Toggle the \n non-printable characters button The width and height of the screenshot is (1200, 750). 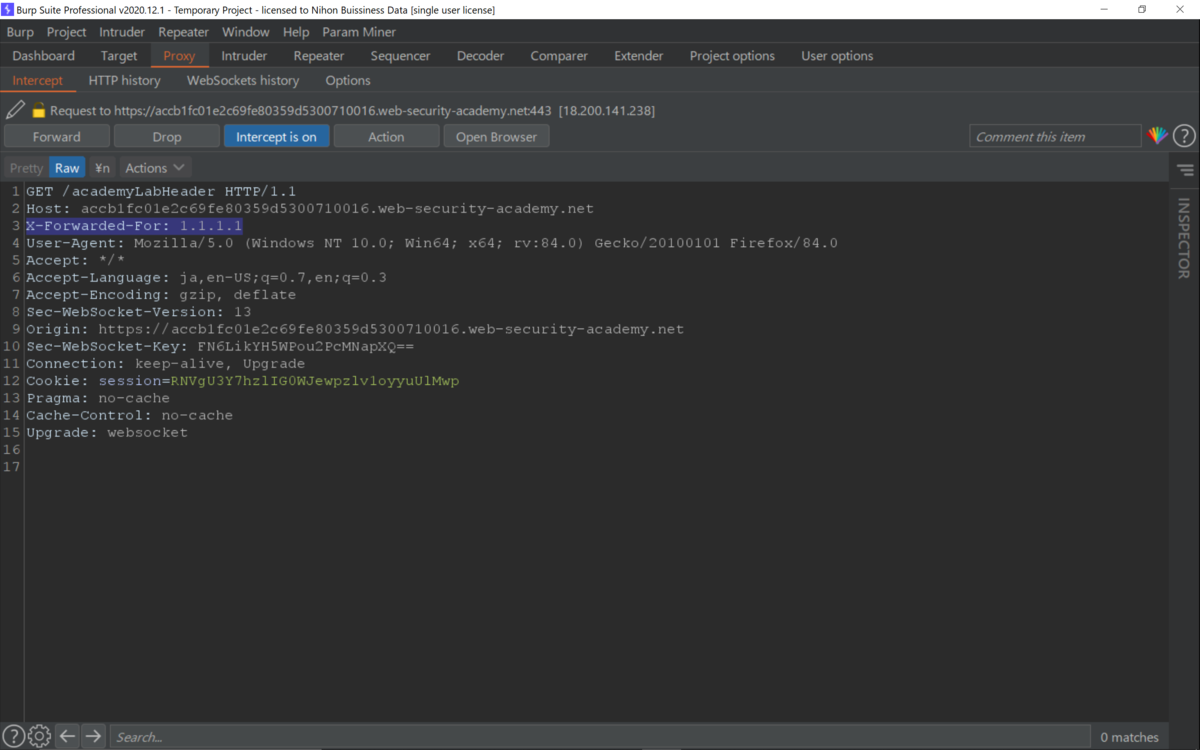click(102, 168)
